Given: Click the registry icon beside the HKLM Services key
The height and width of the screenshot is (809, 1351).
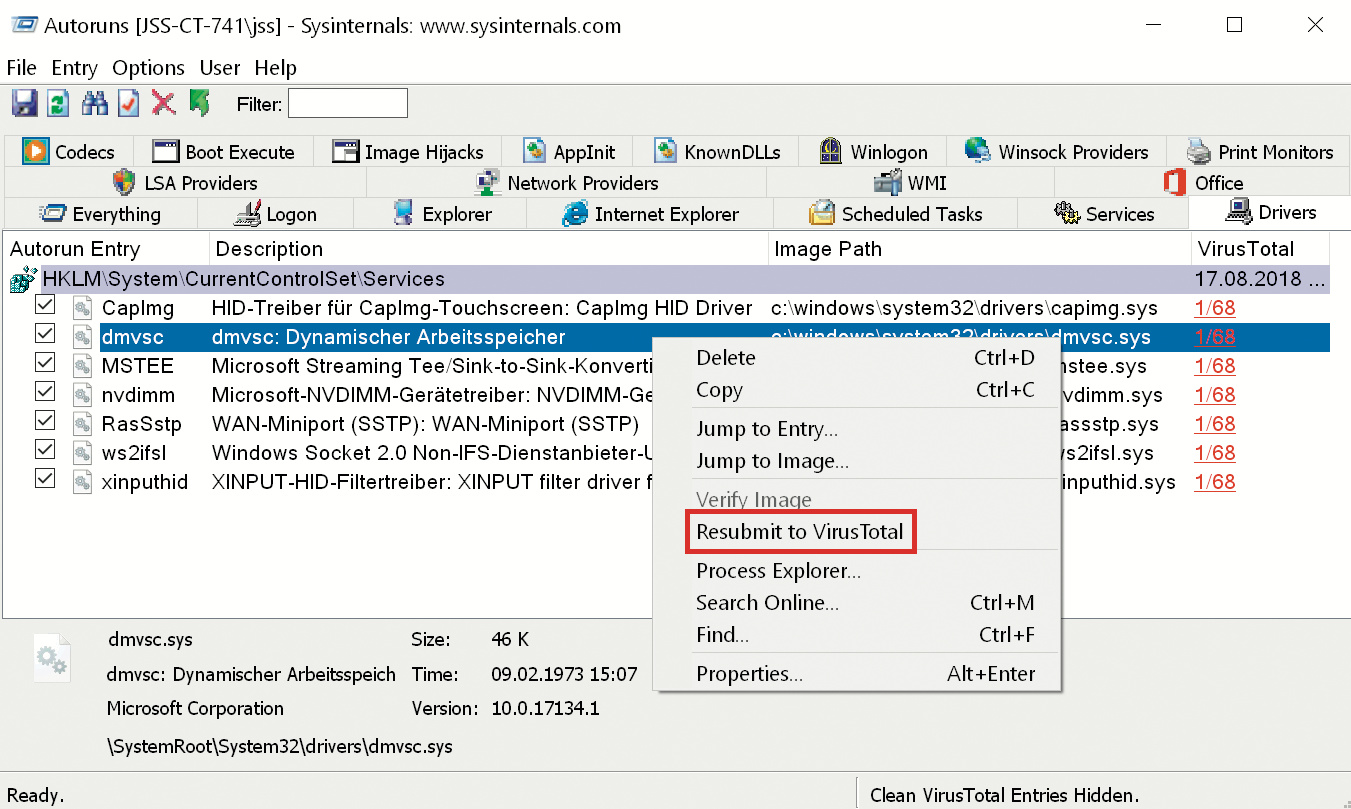Looking at the screenshot, I should pyautogui.click(x=23, y=280).
